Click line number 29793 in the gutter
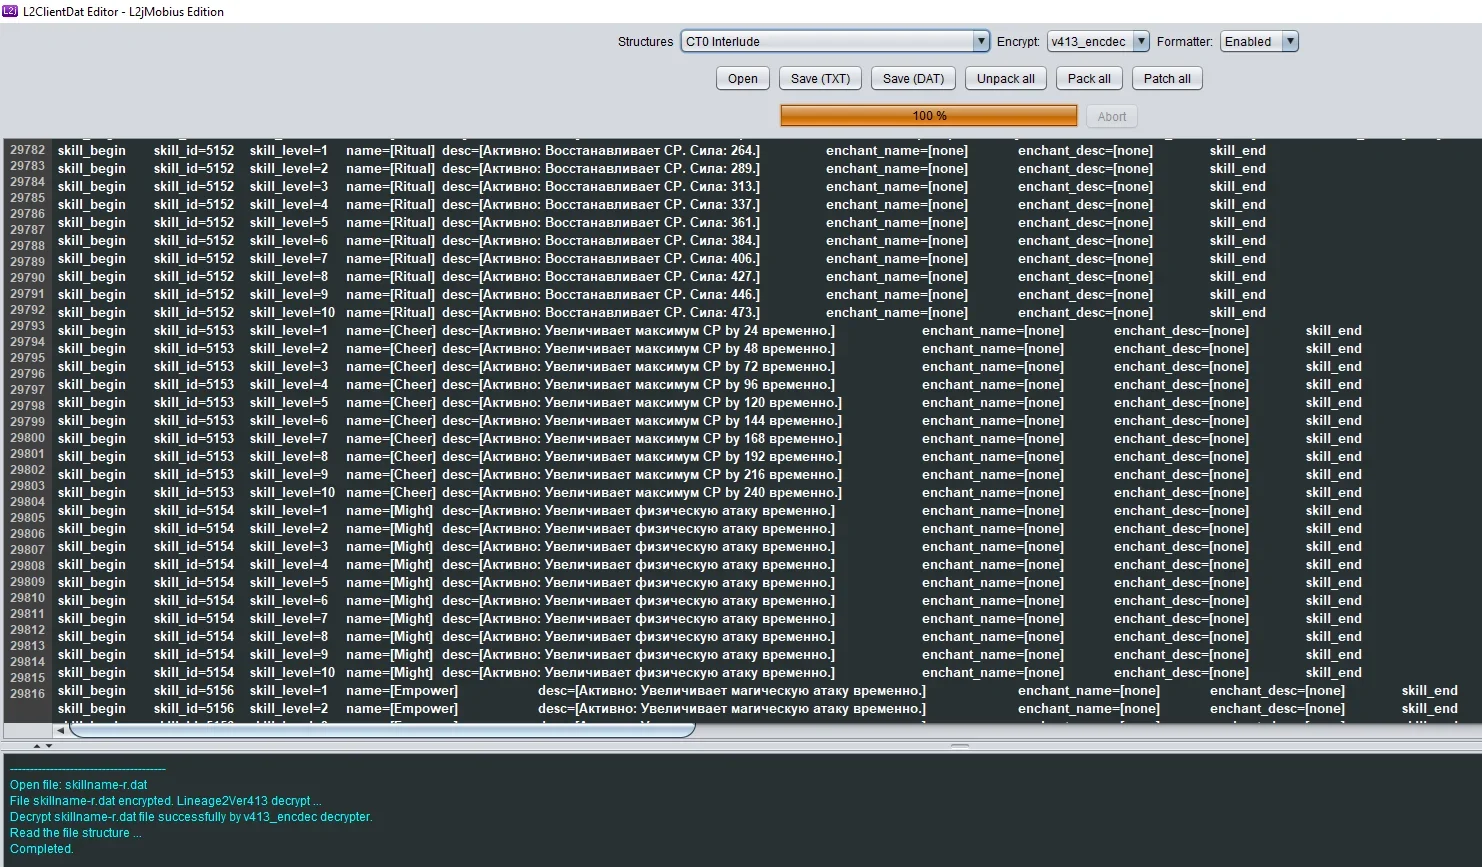Image resolution: width=1482 pixels, height=867 pixels. [28, 326]
